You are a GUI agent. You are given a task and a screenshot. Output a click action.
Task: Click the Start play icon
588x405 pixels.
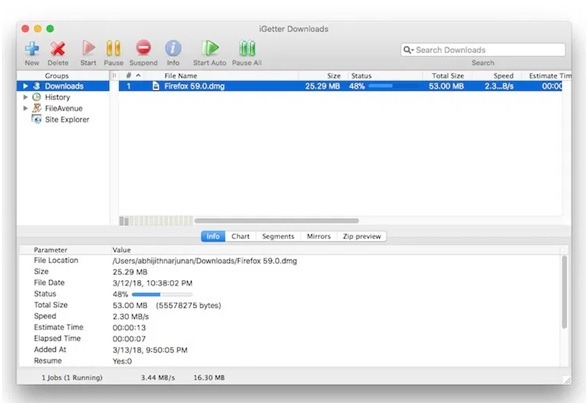(x=88, y=48)
